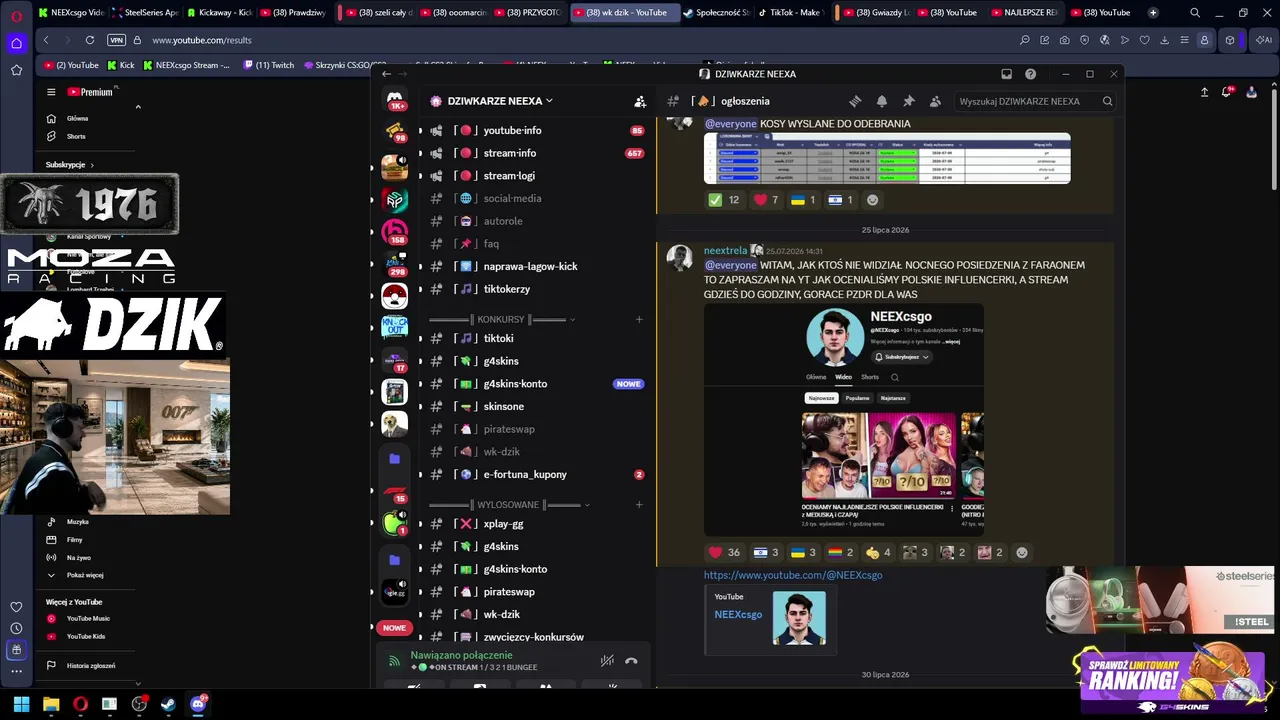Switch to the SteelSeries browser tab
Image resolution: width=1280 pixels, height=720 pixels.
tap(145, 13)
